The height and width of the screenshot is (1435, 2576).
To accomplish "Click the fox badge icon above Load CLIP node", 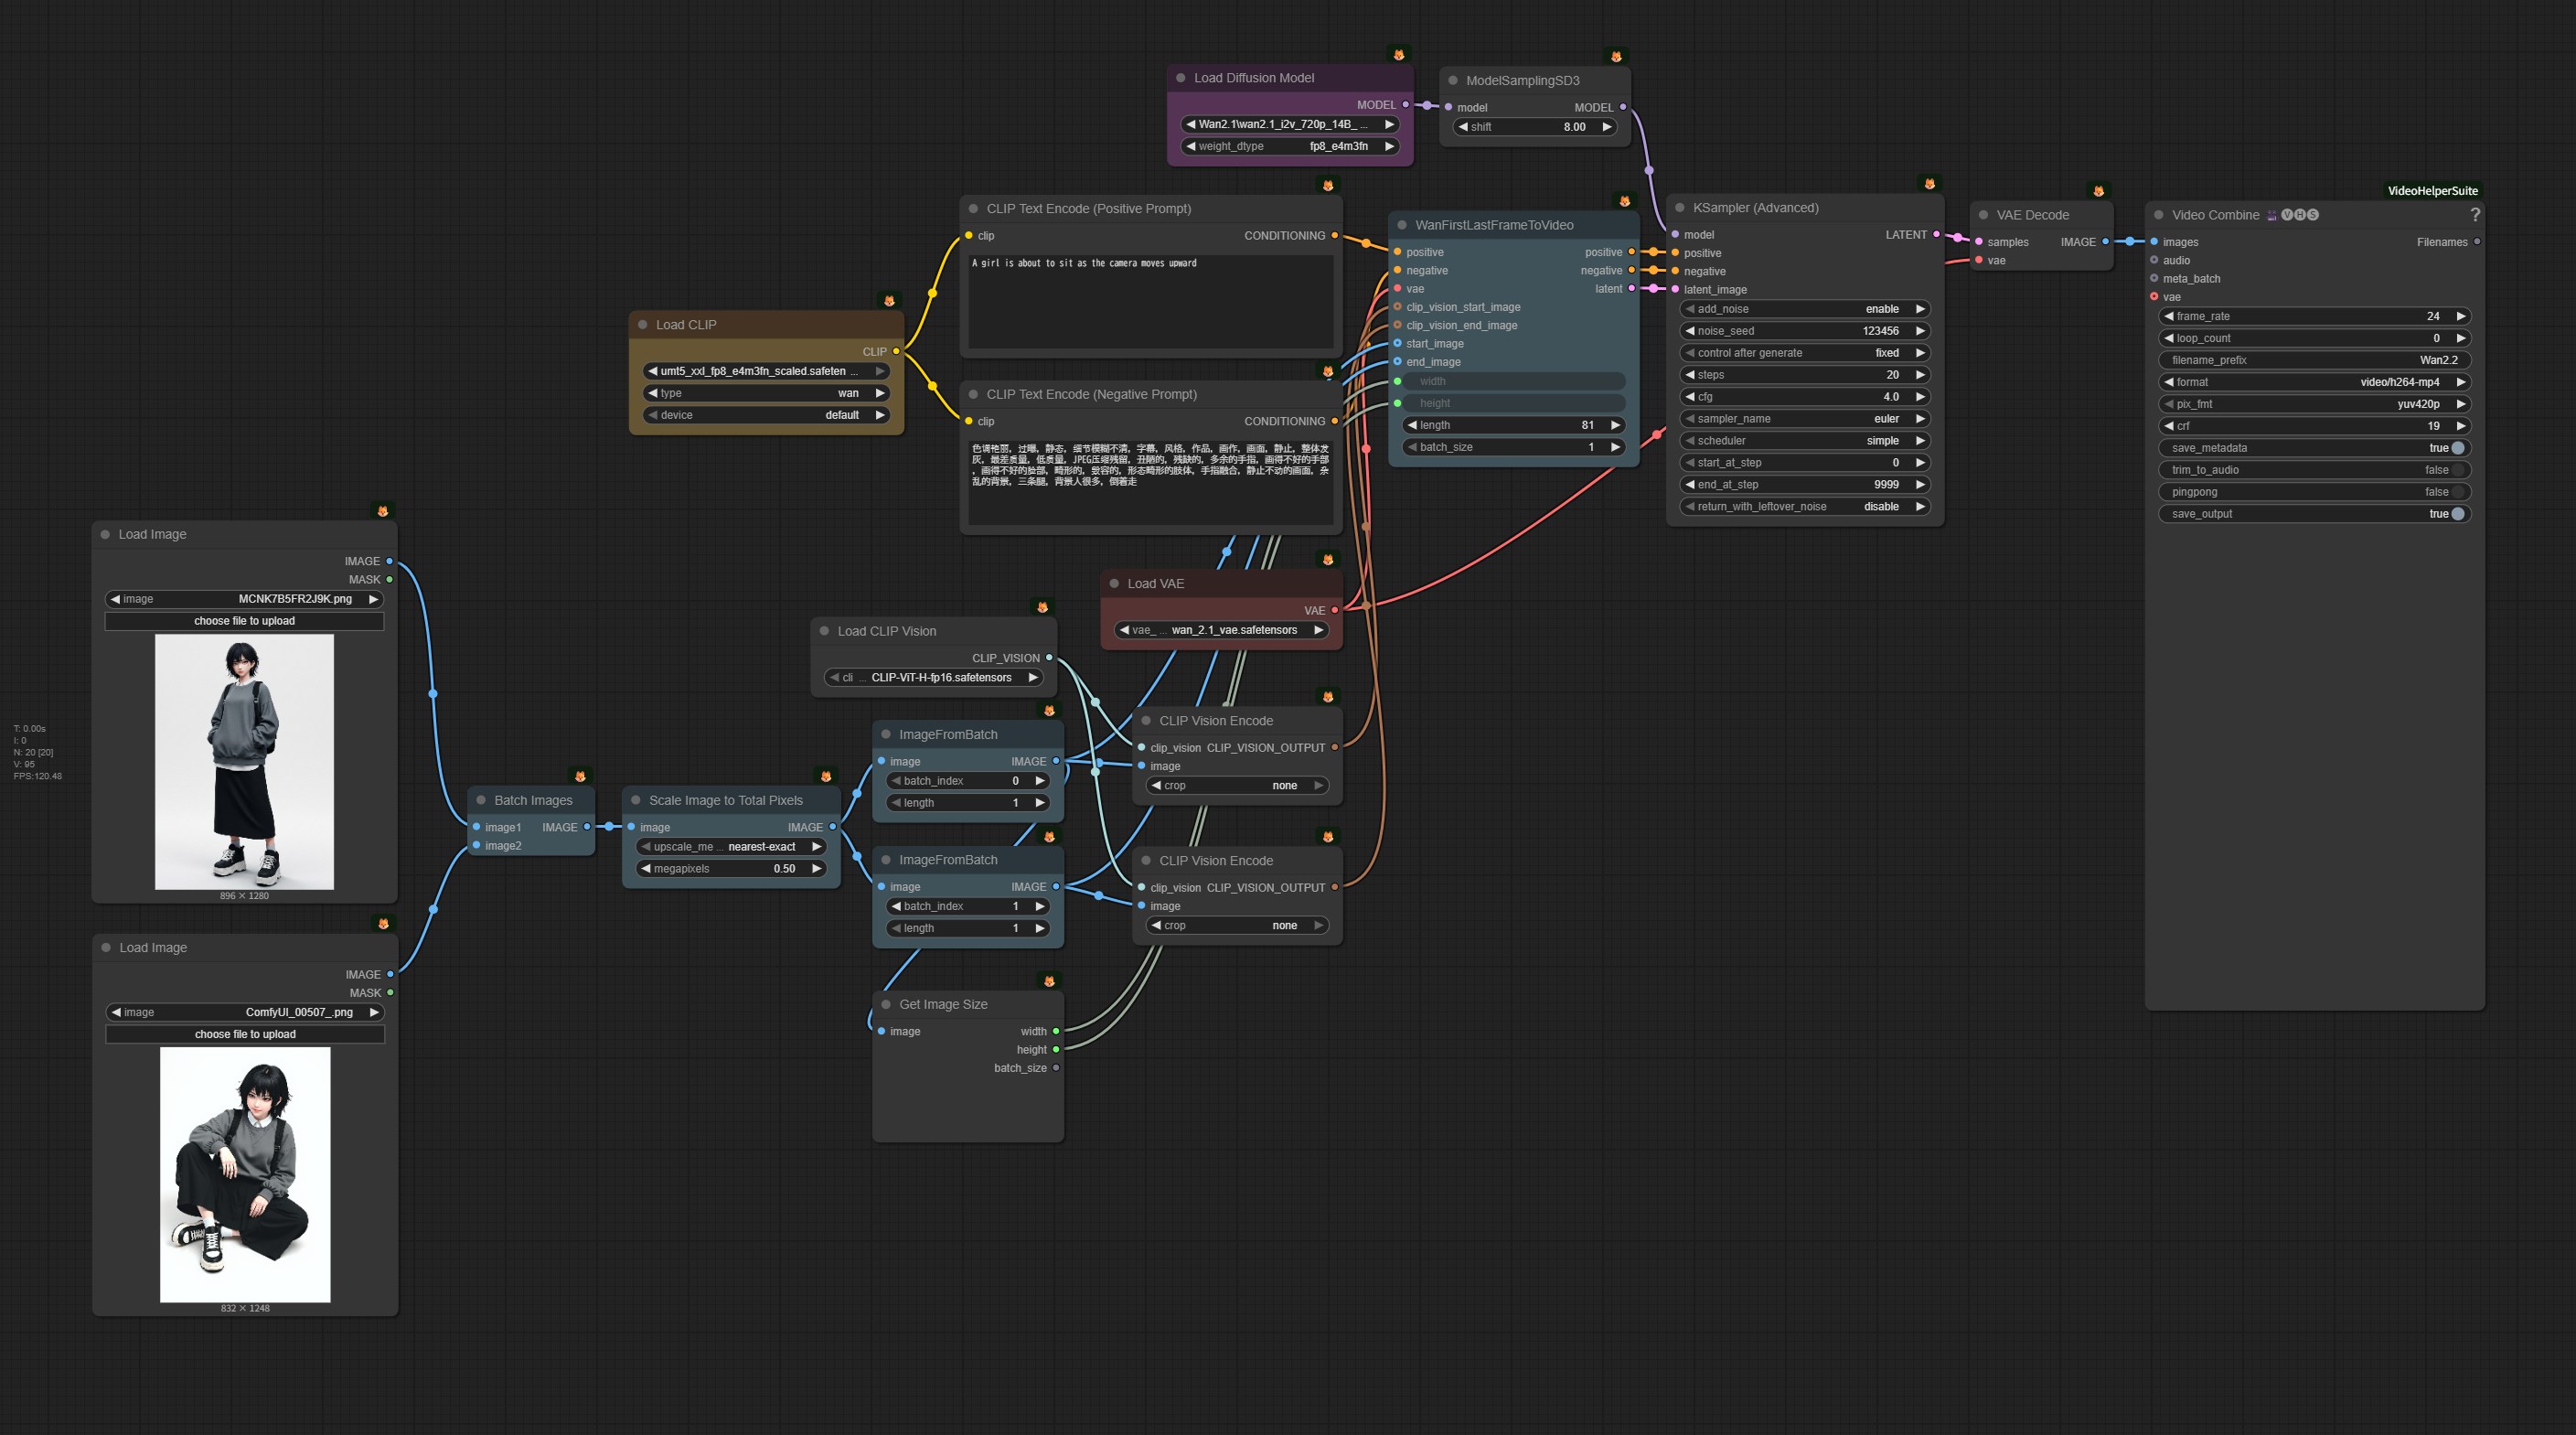I will coord(889,301).
